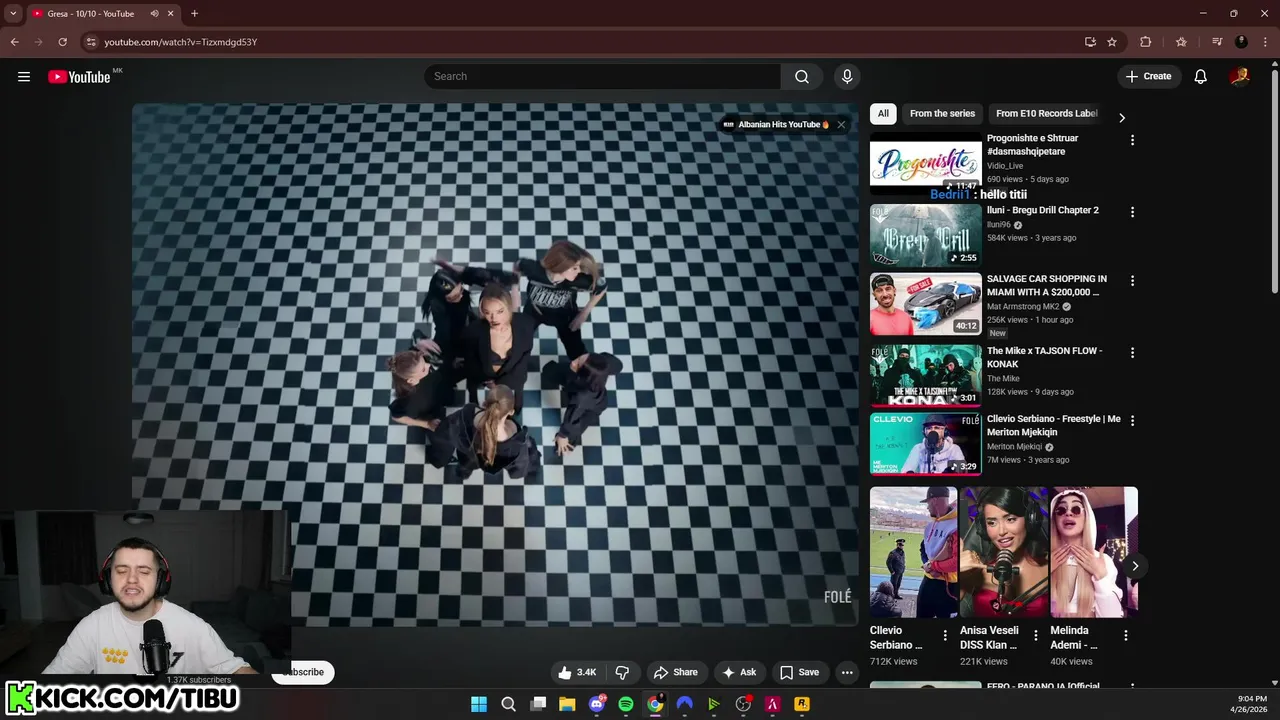Open Anisa Veseli DISS short thumbnail
The height and width of the screenshot is (720, 1280).
tap(1003, 552)
